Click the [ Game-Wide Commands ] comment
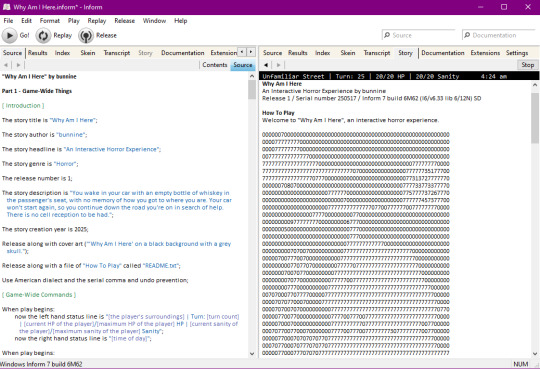Screen dimensions: 540x369 pyautogui.click(x=39, y=295)
